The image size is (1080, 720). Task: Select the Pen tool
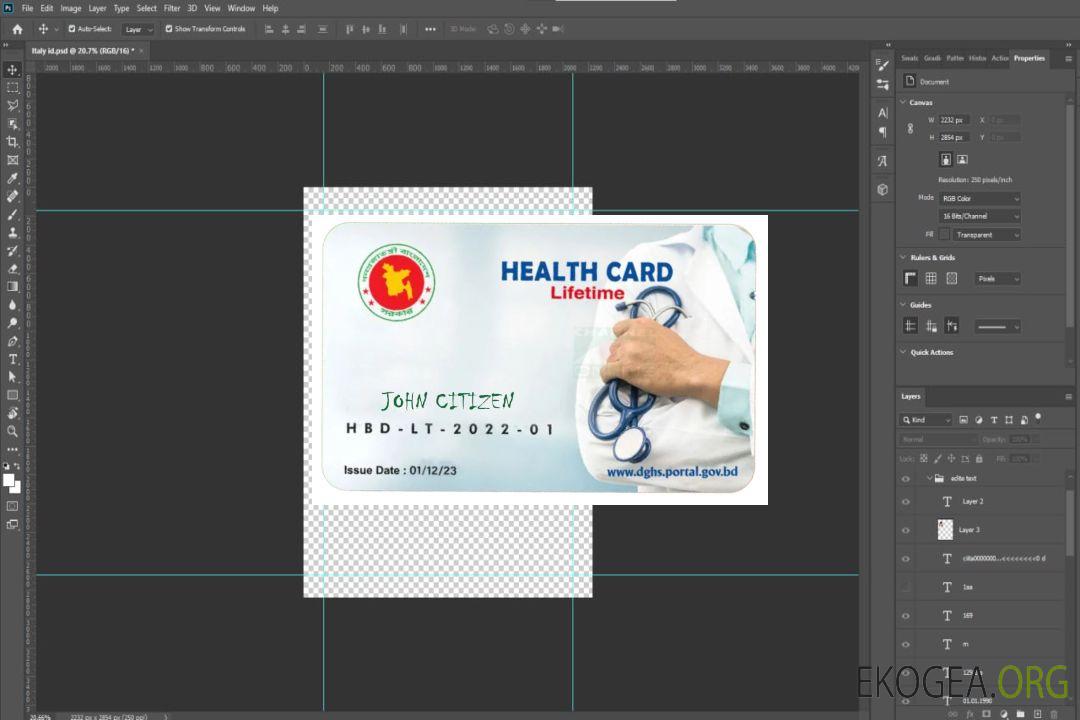click(x=12, y=341)
